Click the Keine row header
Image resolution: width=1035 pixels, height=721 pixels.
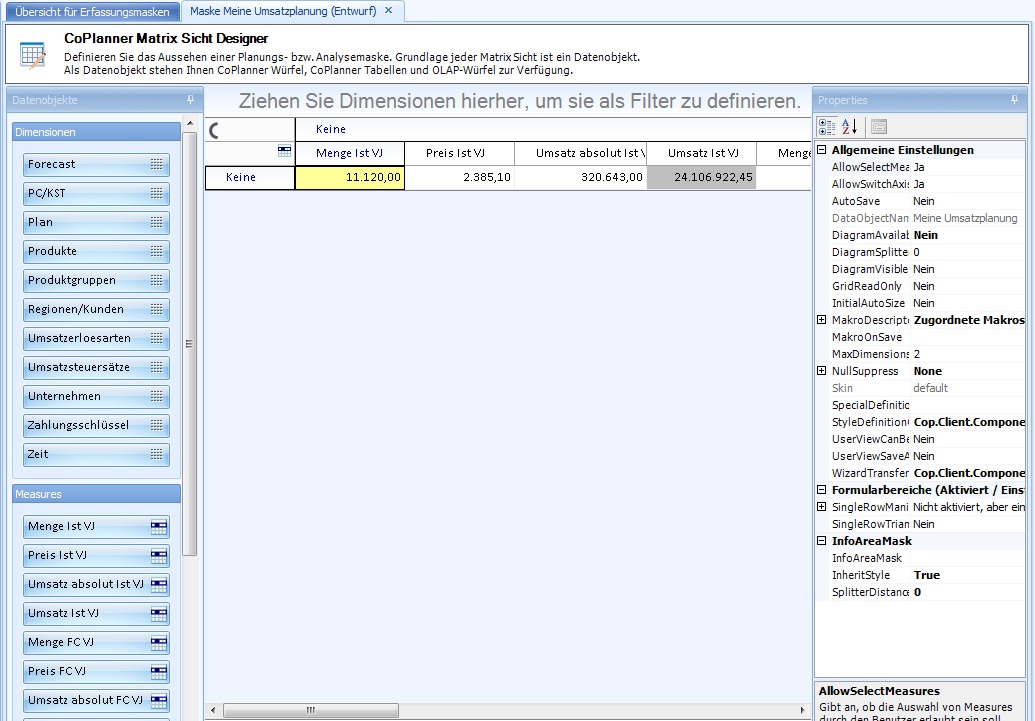(250, 177)
